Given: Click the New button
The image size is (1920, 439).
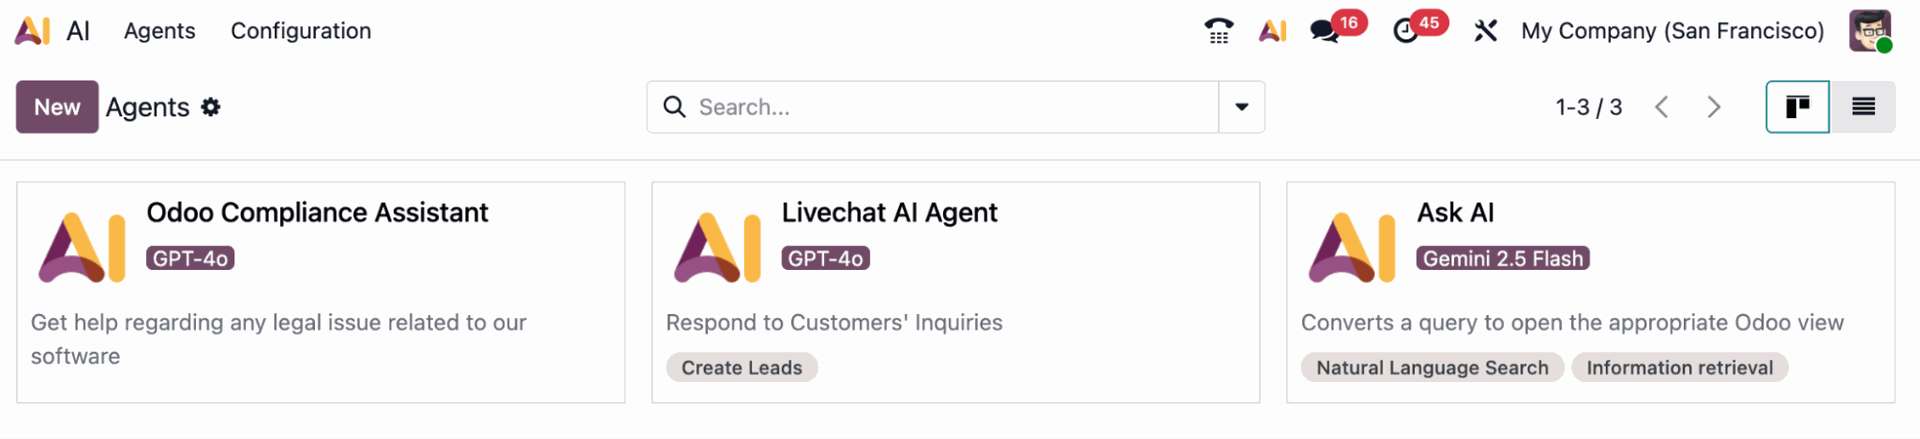Looking at the screenshot, I should pyautogui.click(x=57, y=107).
